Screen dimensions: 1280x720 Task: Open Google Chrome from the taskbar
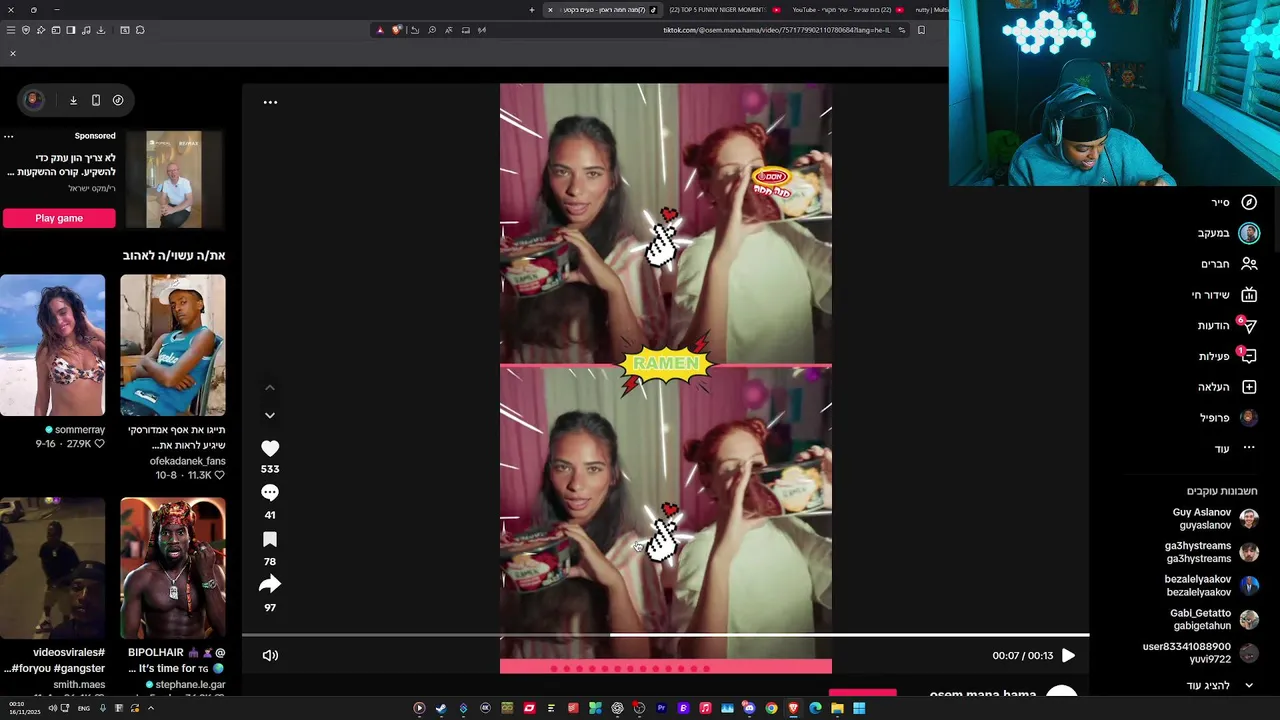[771, 708]
